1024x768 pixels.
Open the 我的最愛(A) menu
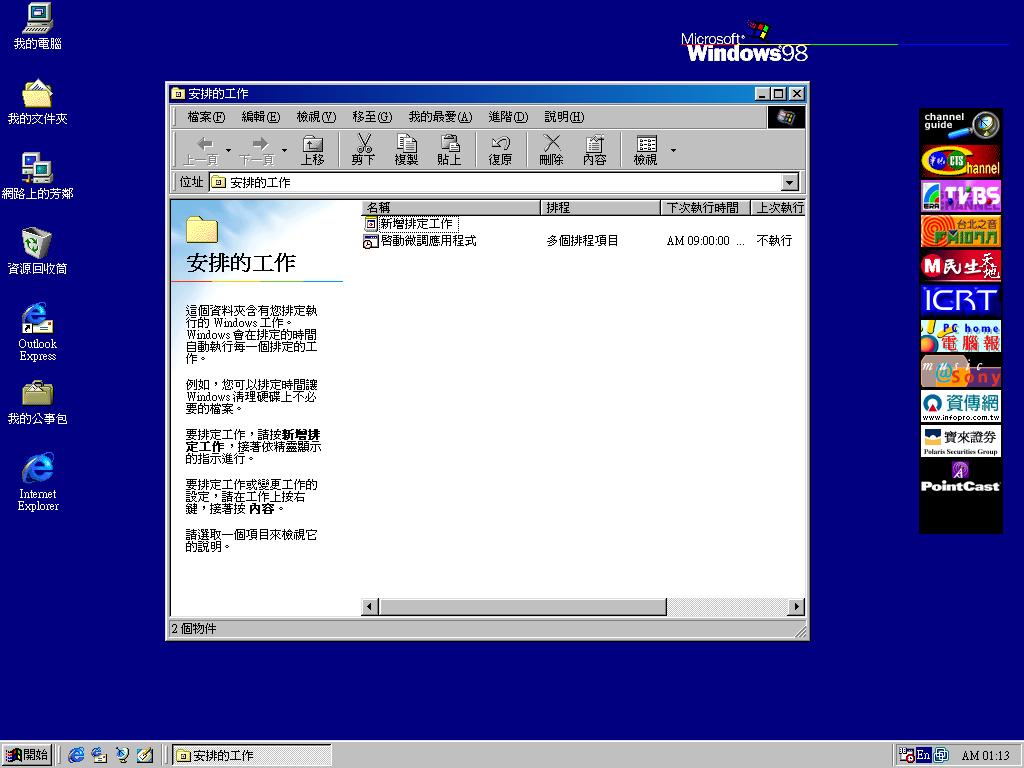(440, 117)
